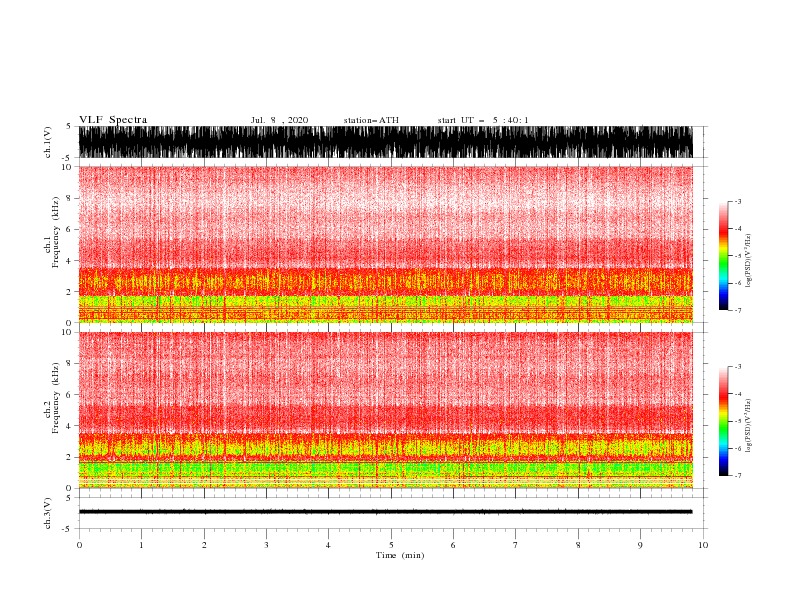Click the "4" kHz tick of ch.1 frequency axis
This screenshot has width=792, height=612.
tap(70, 261)
